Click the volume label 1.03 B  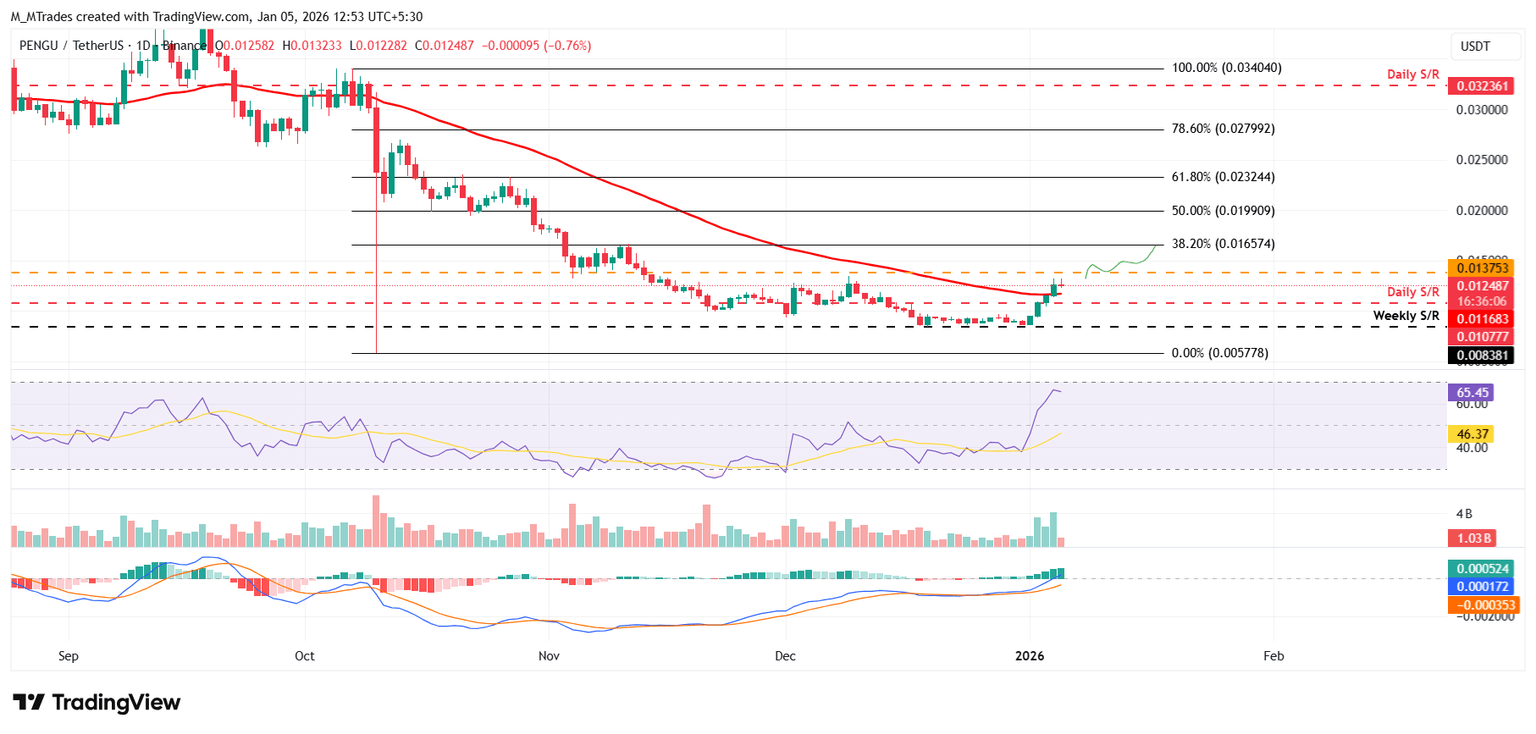click(1471, 539)
